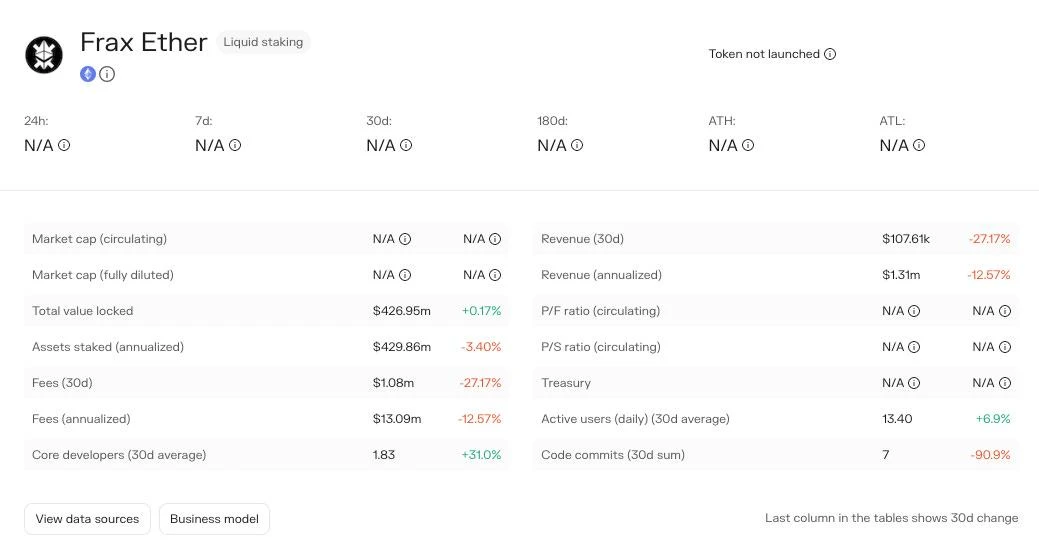Click the Frax Ether logo icon
Screen dimensions: 1039x553
pos(44,55)
